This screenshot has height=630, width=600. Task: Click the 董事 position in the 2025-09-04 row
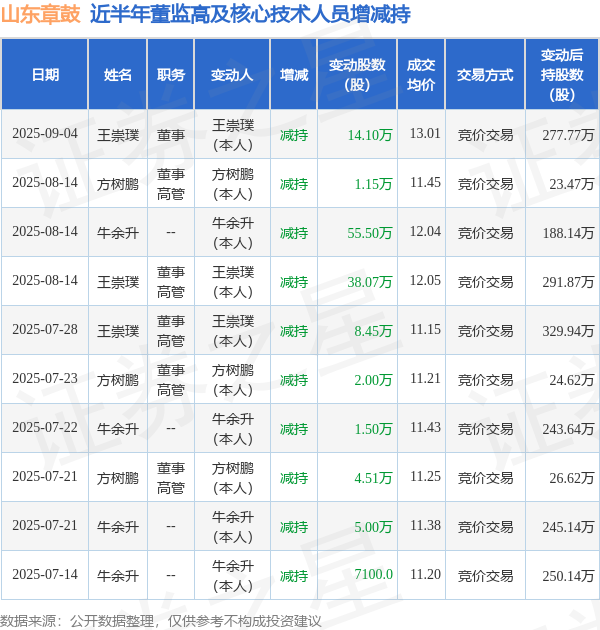171,135
